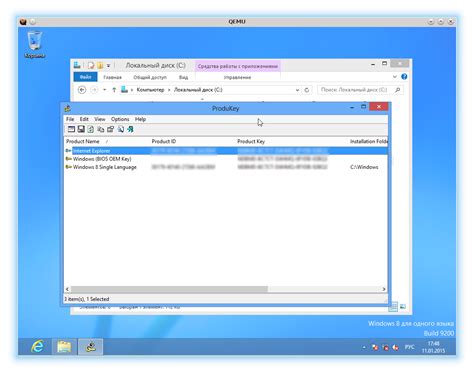This screenshot has height=374, width=474.
Task: Select the Windows (BIOS OEM Key) row
Action: (226, 159)
